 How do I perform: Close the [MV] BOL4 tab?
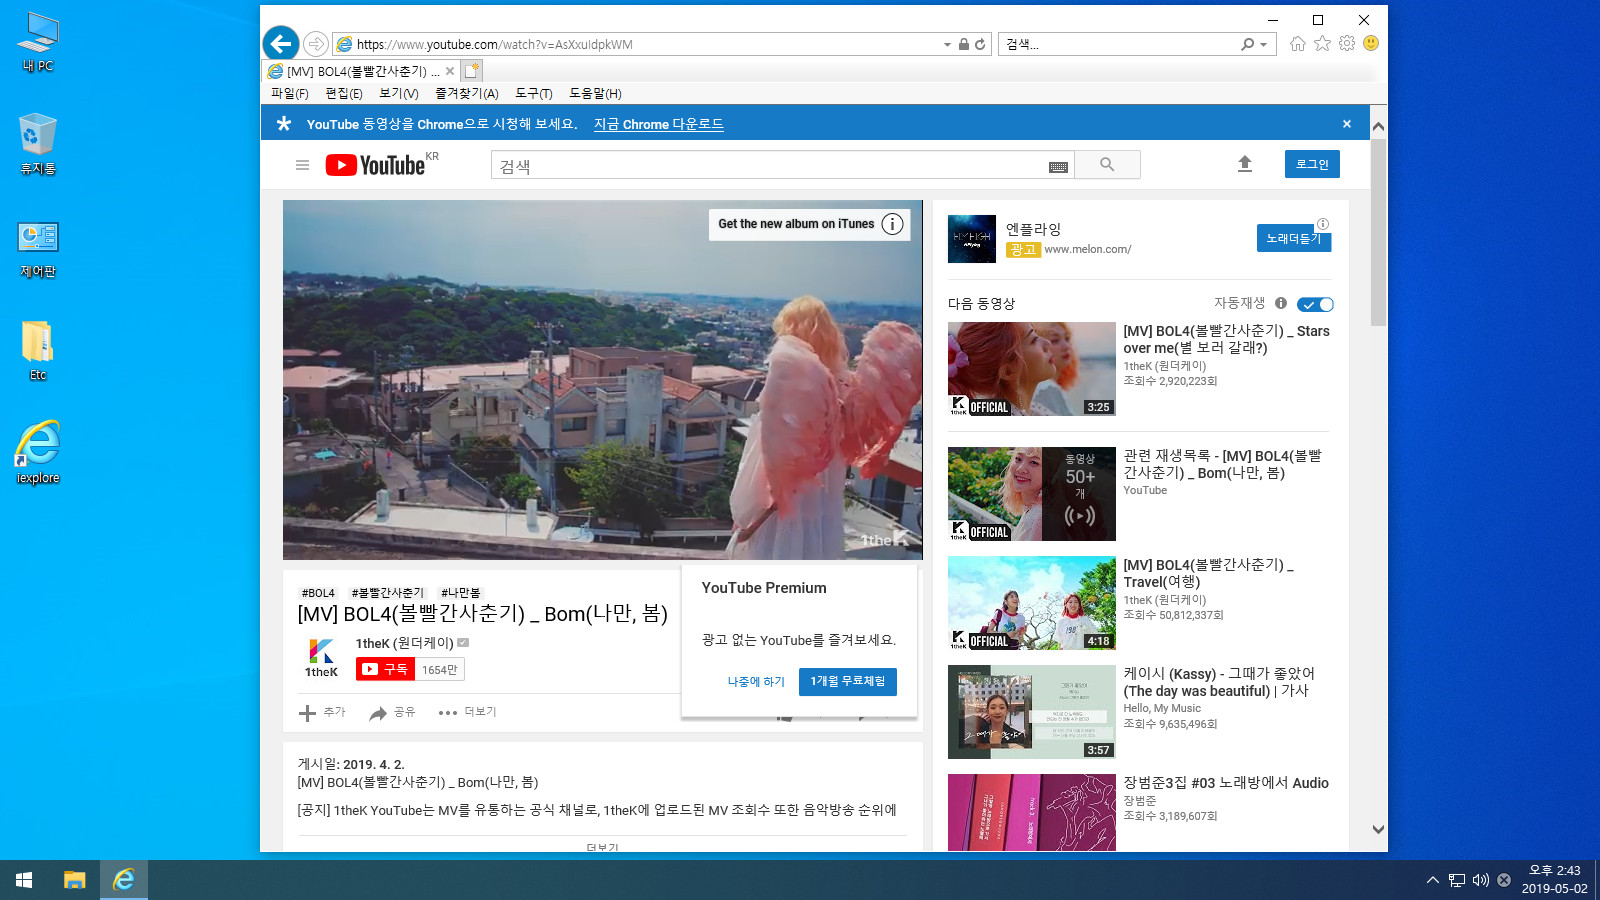[450, 71]
